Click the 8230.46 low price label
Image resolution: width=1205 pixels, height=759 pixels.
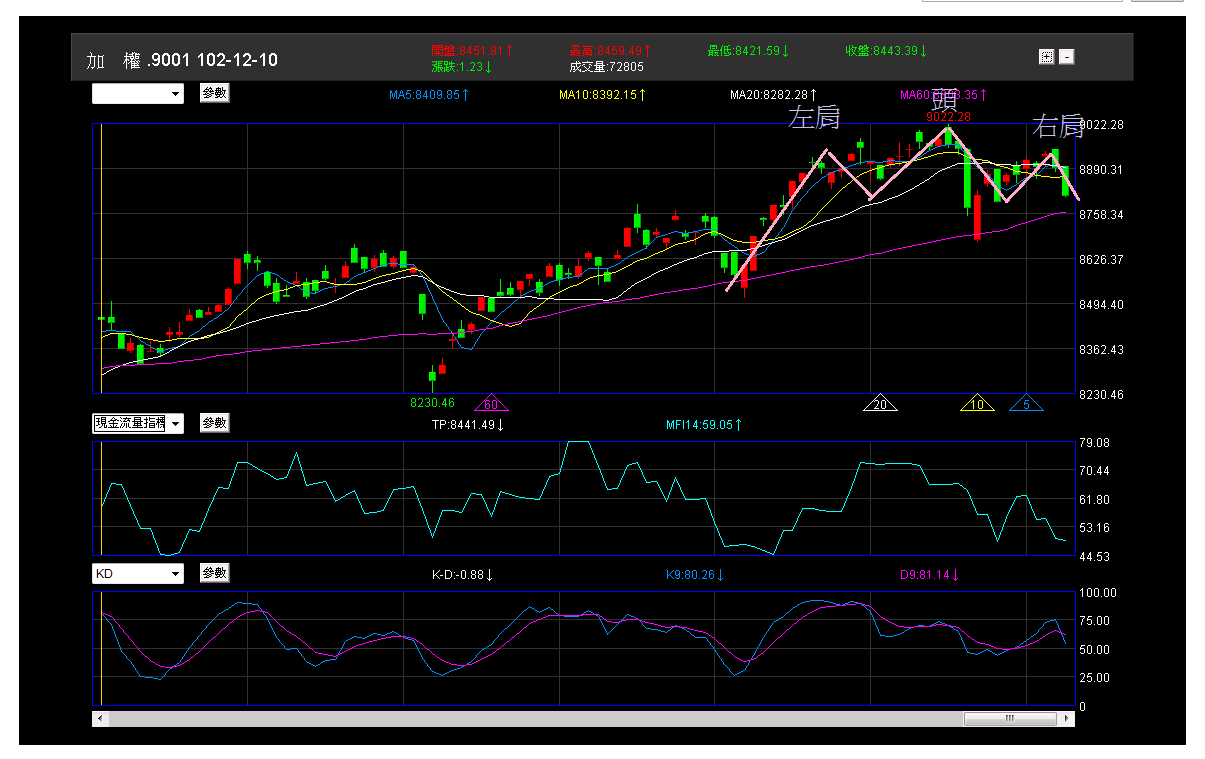[432, 403]
